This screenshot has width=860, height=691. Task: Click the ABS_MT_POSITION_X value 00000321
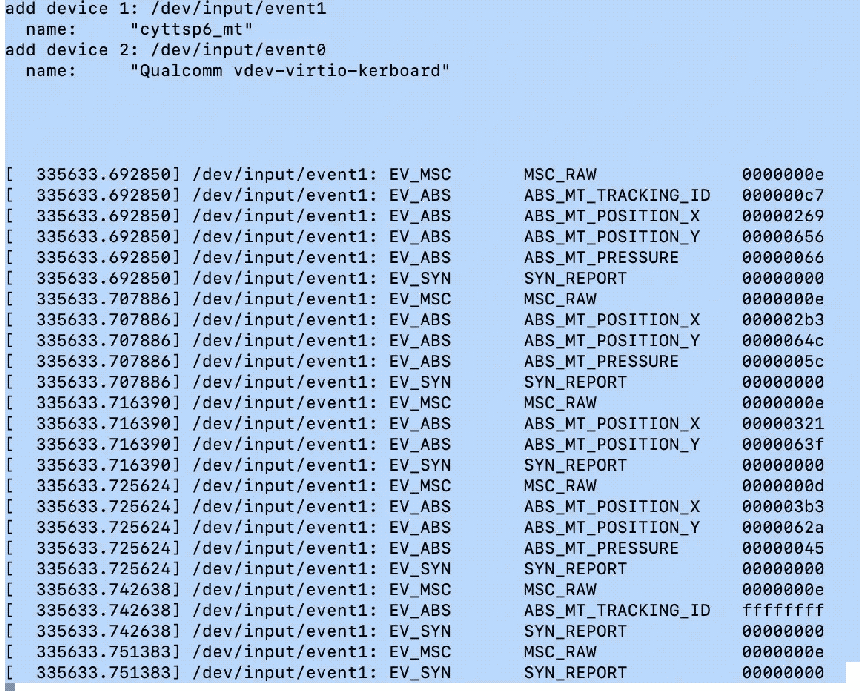coord(783,424)
